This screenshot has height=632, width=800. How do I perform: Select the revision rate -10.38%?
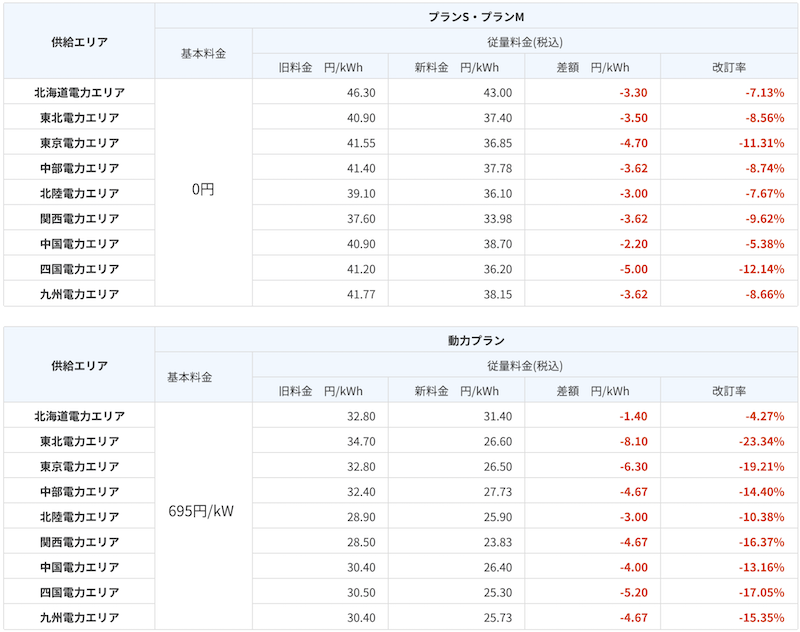762,517
